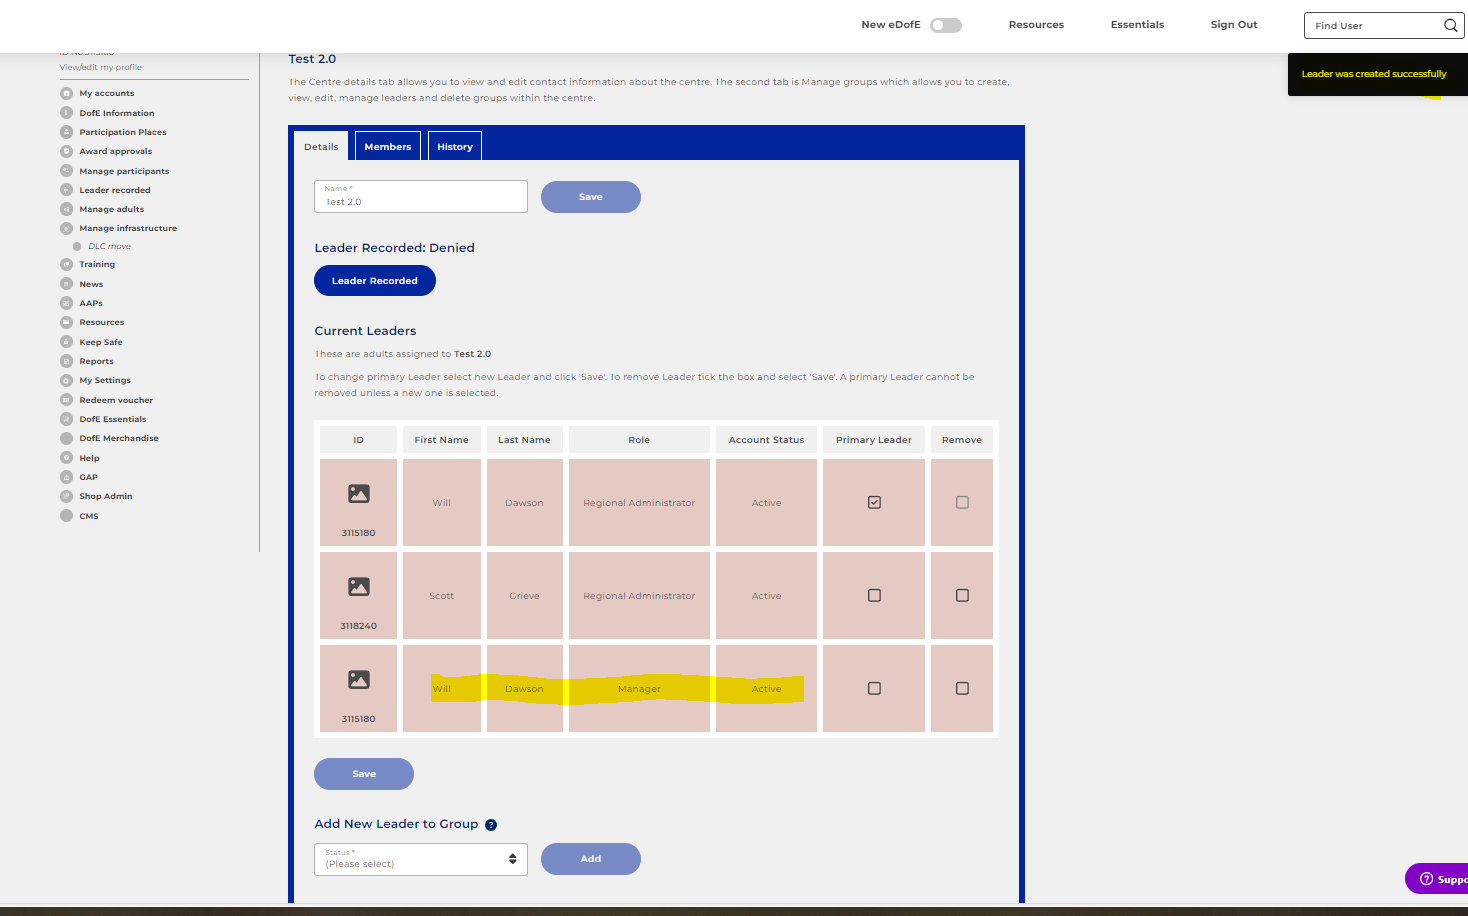Click the group Name input field
The height and width of the screenshot is (916, 1468).
click(420, 198)
